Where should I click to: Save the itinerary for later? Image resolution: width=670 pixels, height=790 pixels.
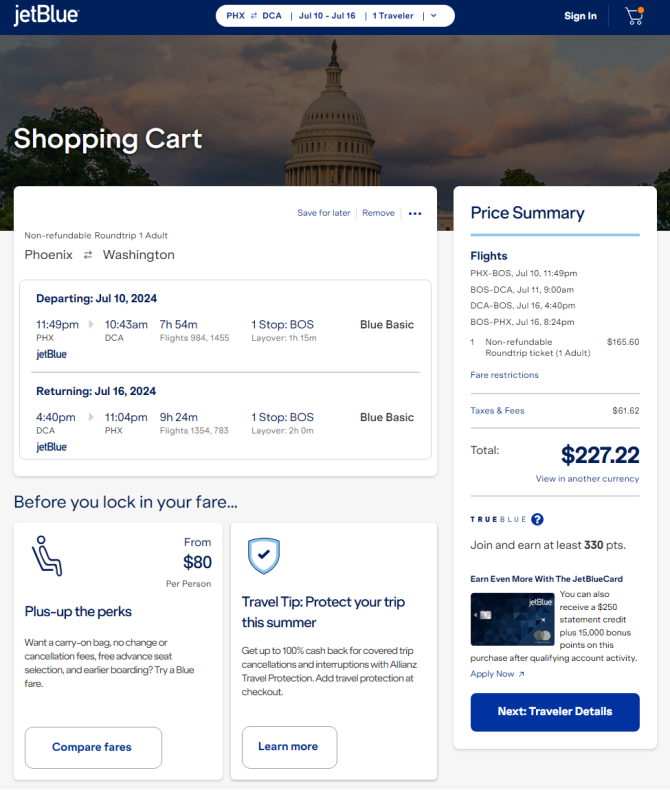[x=323, y=213]
